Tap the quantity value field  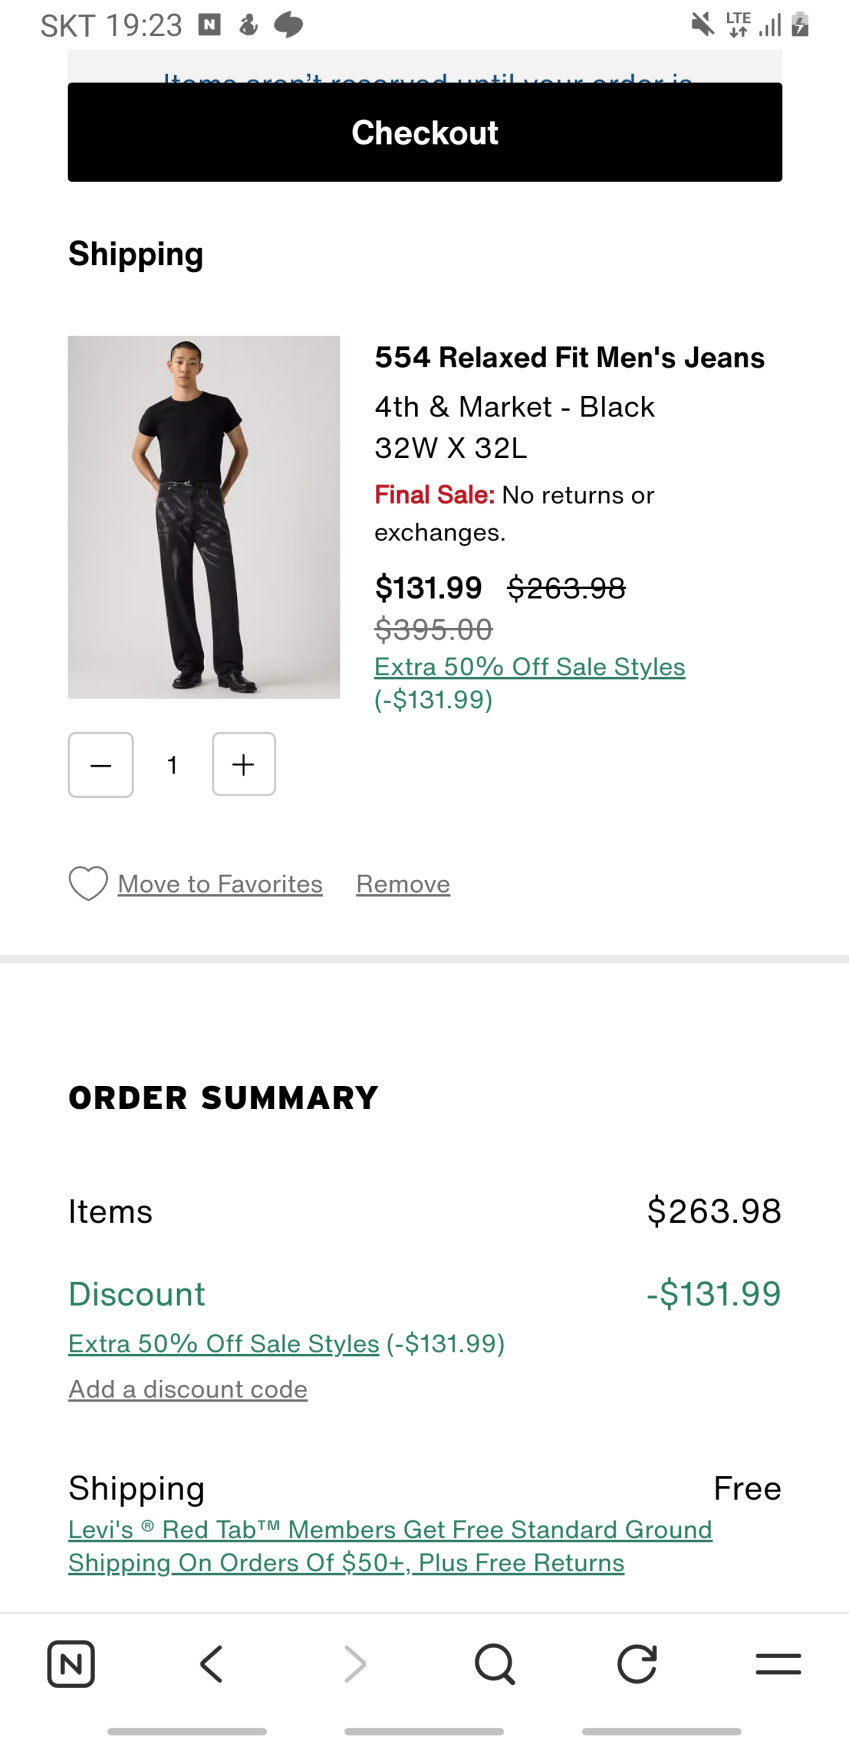173,765
